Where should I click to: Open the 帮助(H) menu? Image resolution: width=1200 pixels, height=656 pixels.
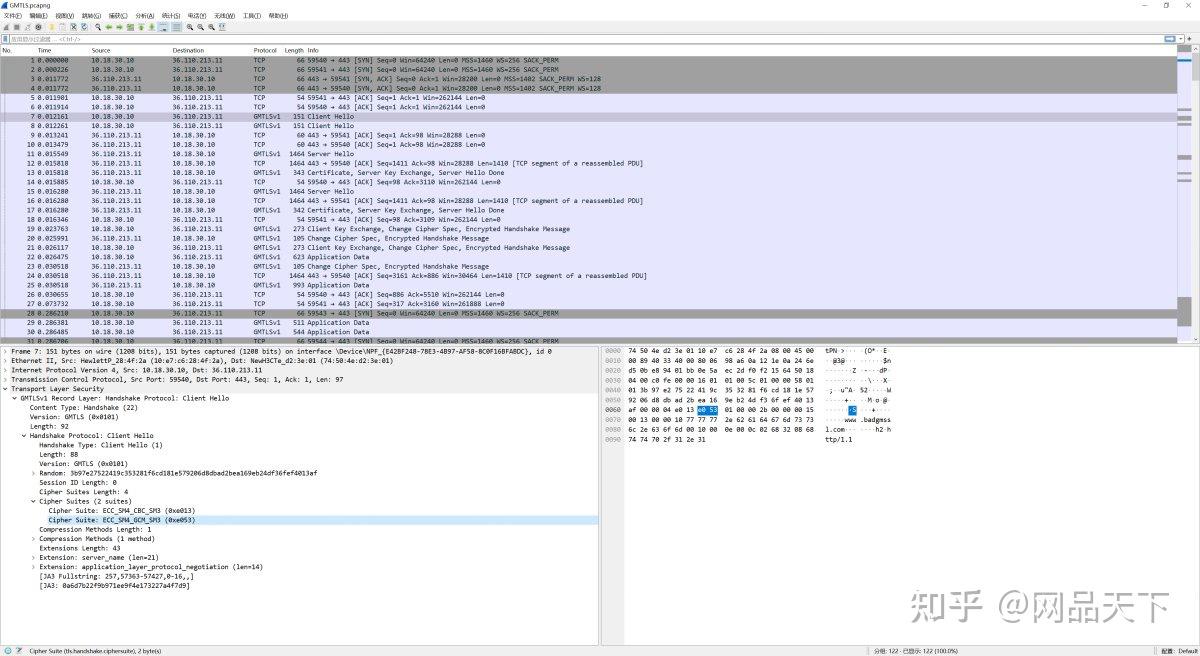pyautogui.click(x=278, y=16)
